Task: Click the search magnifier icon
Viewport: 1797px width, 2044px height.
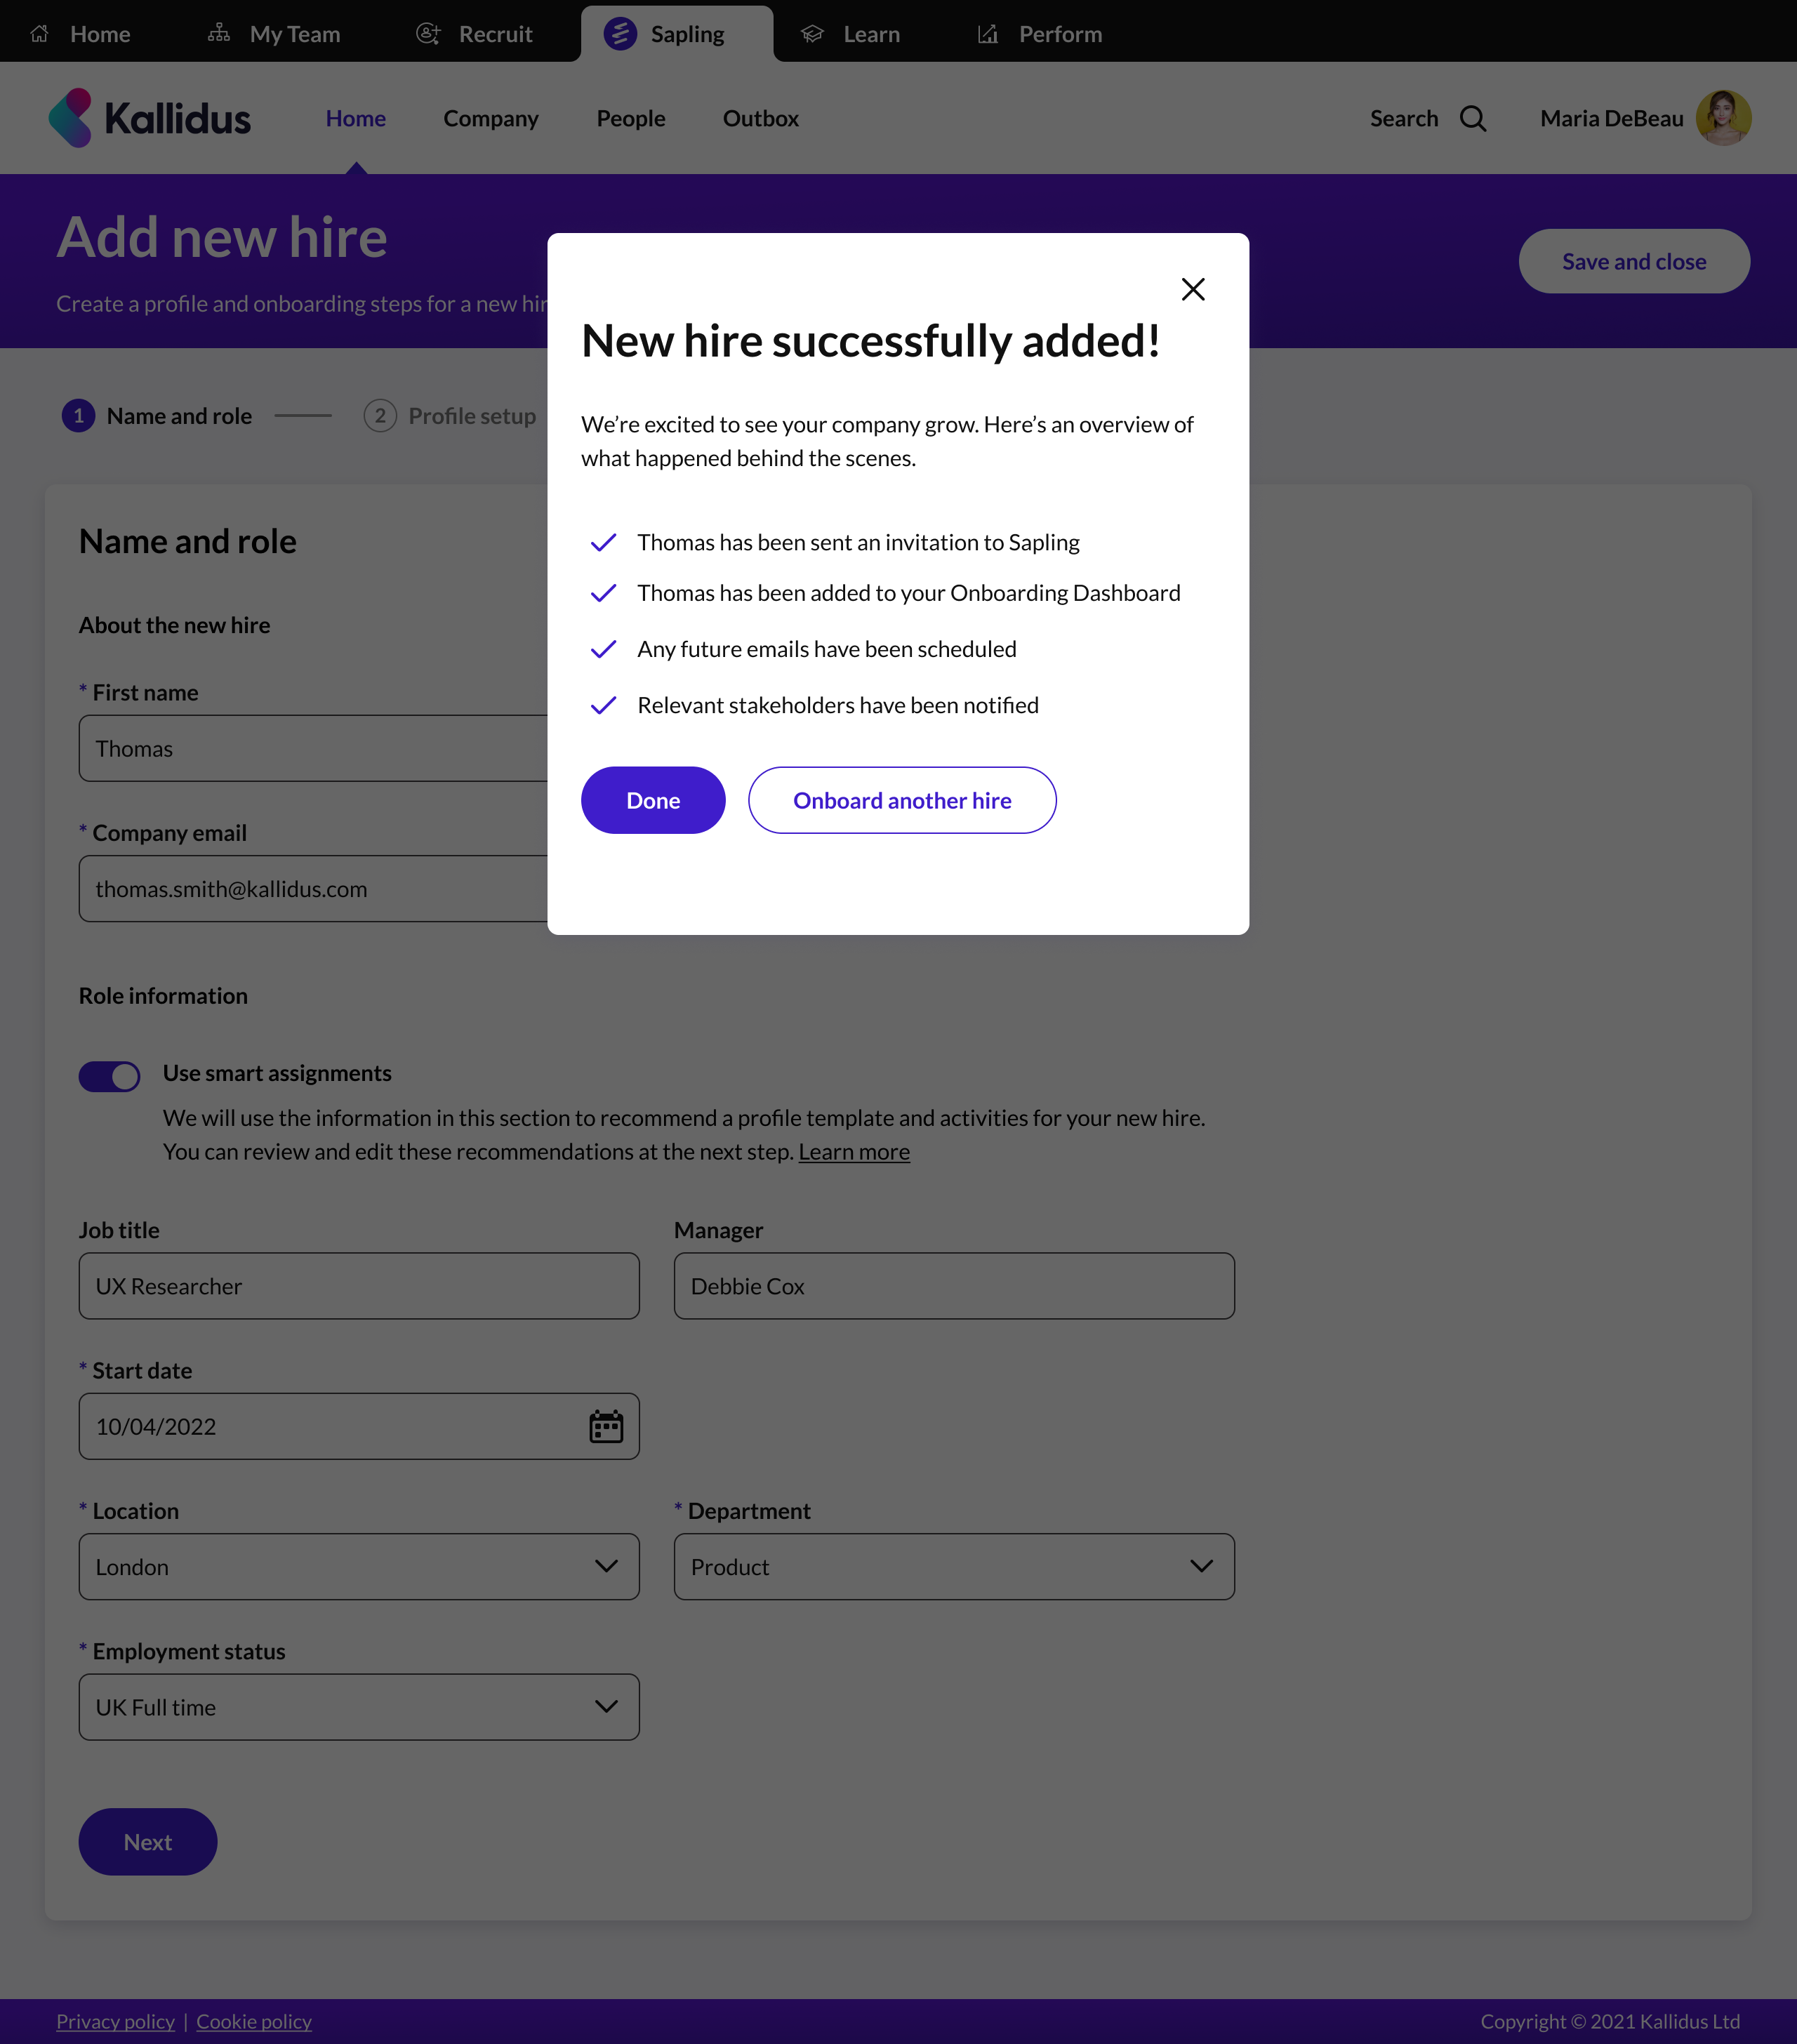Action: click(x=1472, y=119)
